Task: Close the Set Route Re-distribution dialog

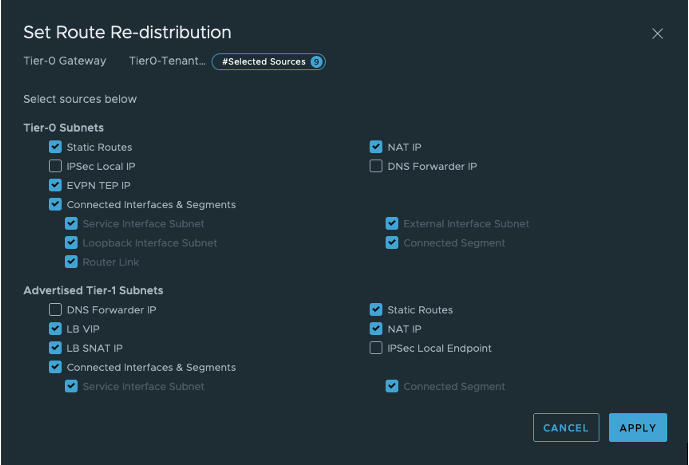Action: (x=657, y=33)
